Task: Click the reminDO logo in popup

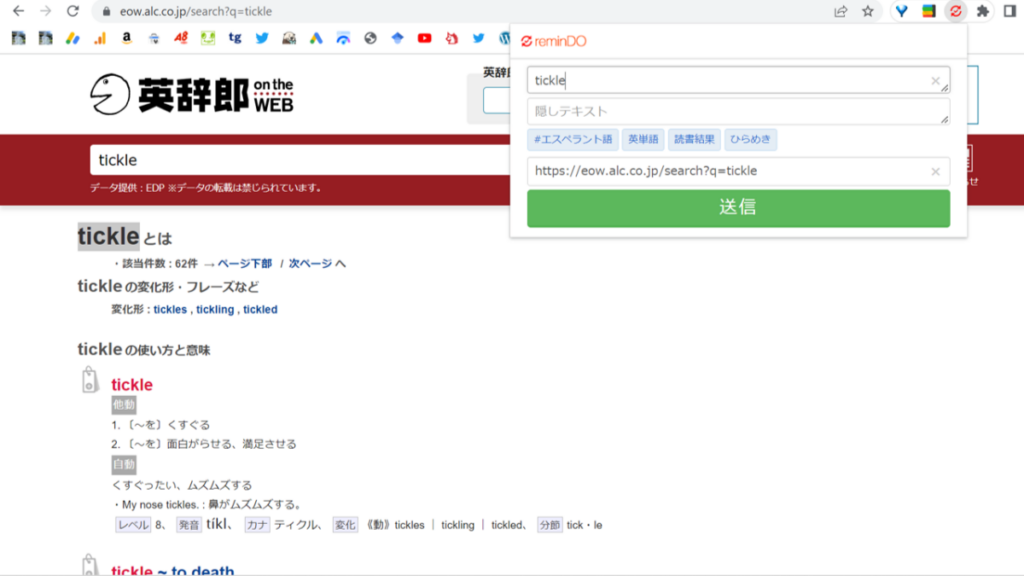Action: 554,41
